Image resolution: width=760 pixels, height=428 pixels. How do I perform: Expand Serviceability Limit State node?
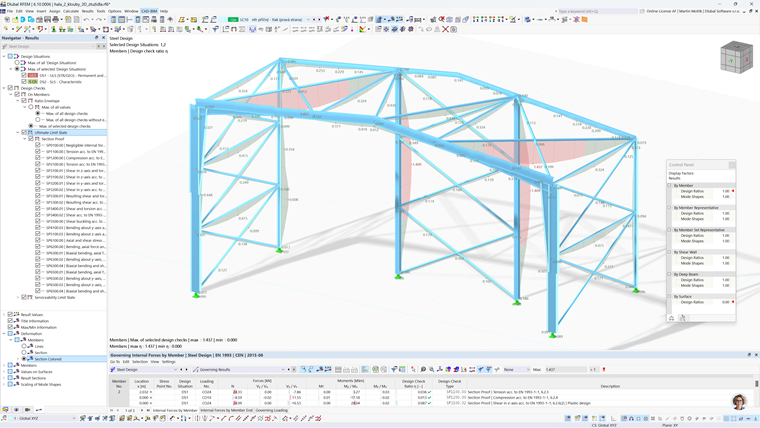tap(18, 297)
